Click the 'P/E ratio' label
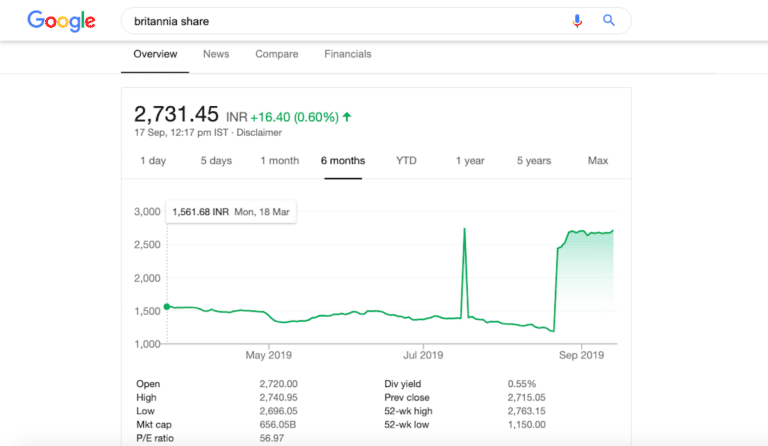The image size is (768, 446). (x=155, y=438)
